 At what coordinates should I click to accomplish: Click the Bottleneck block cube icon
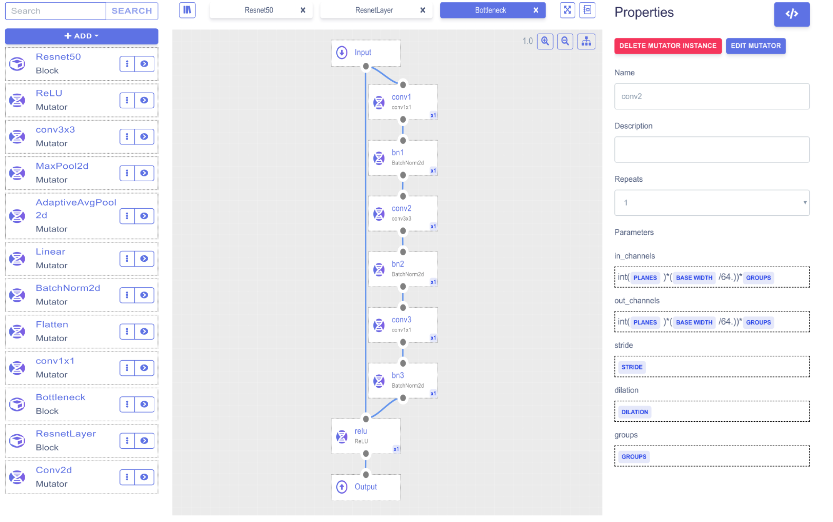[18, 404]
